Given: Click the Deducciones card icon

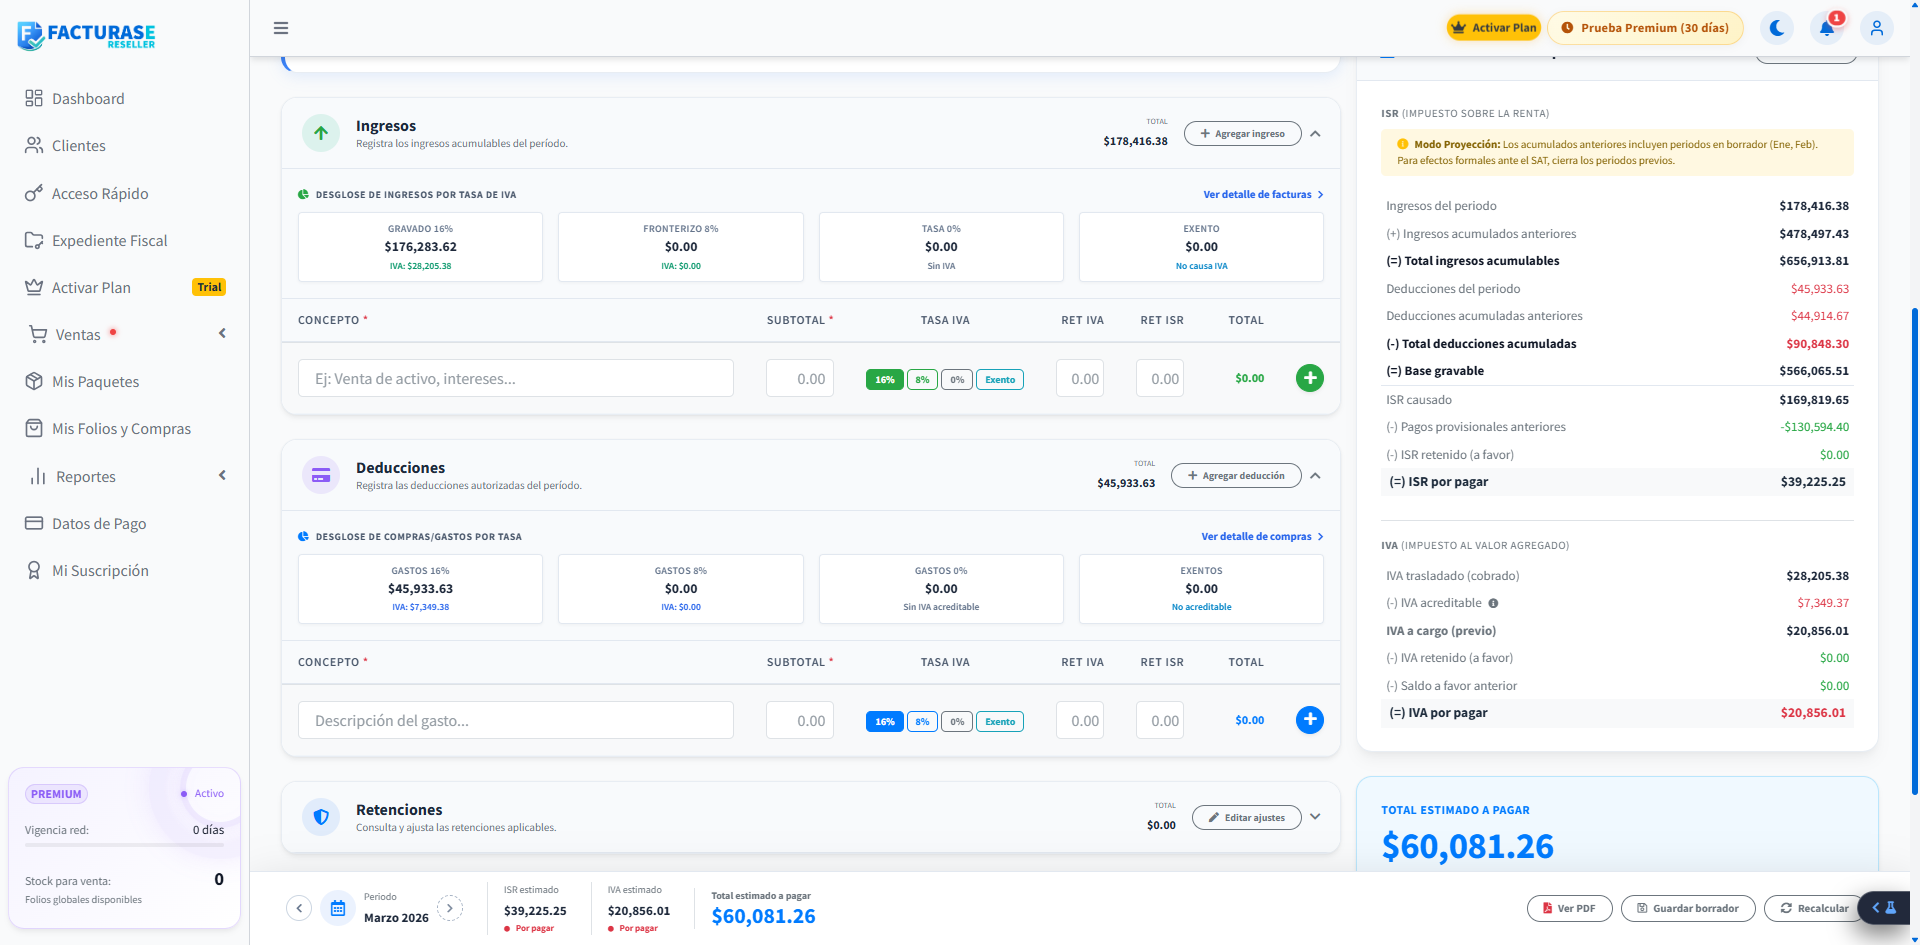Looking at the screenshot, I should click(321, 475).
